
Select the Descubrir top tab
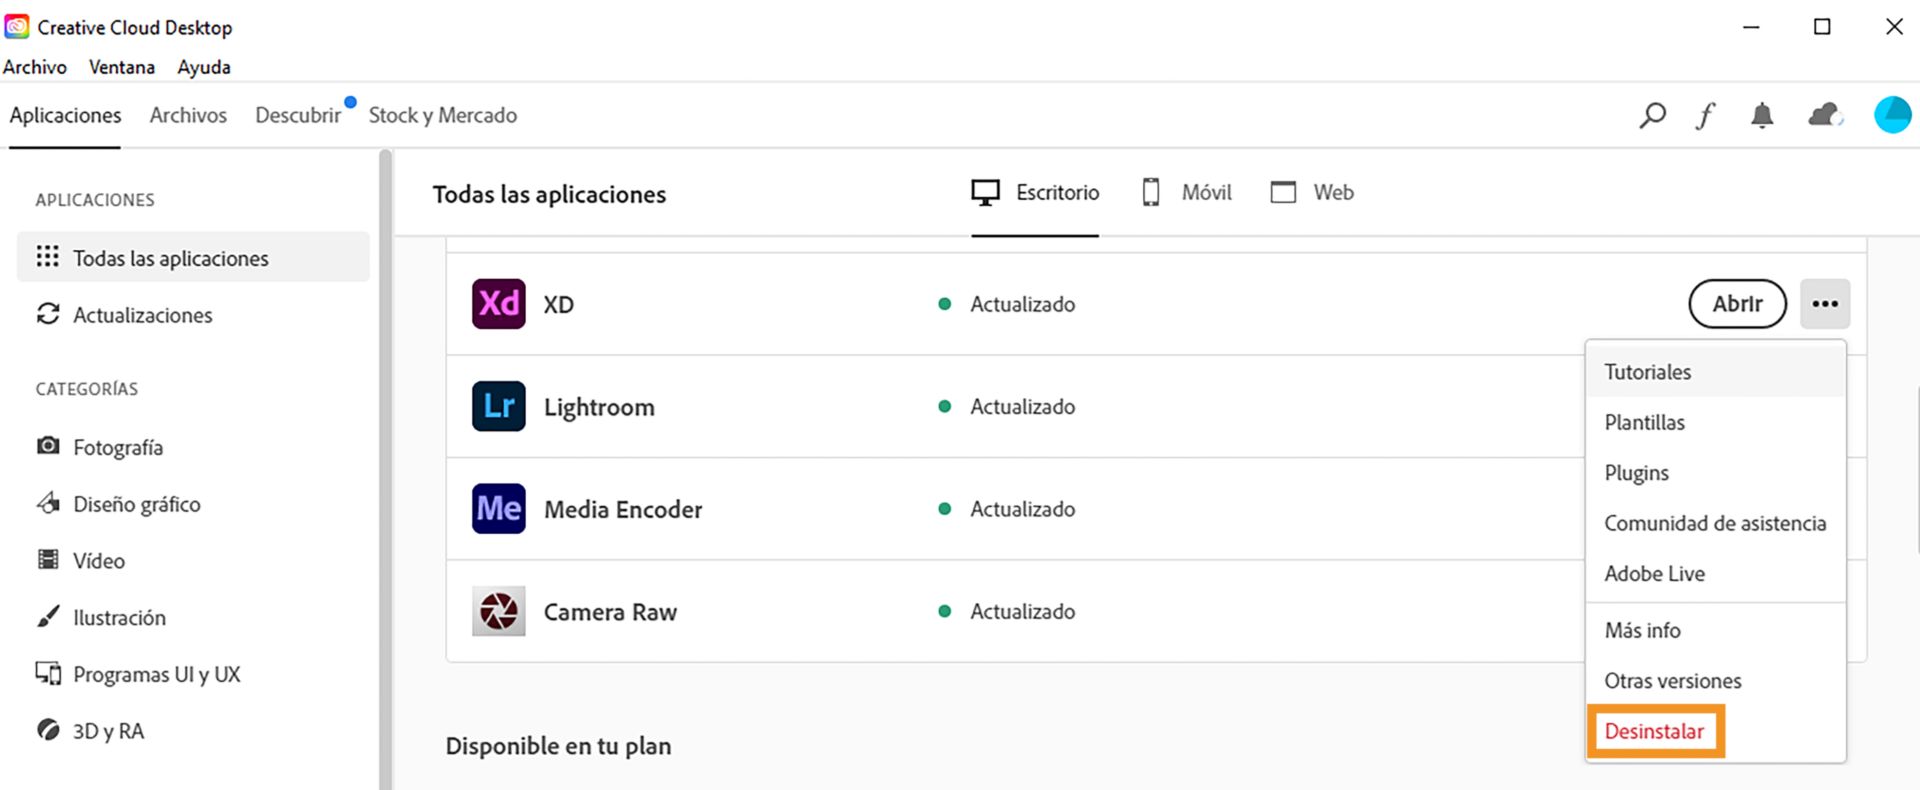pyautogui.click(x=298, y=115)
